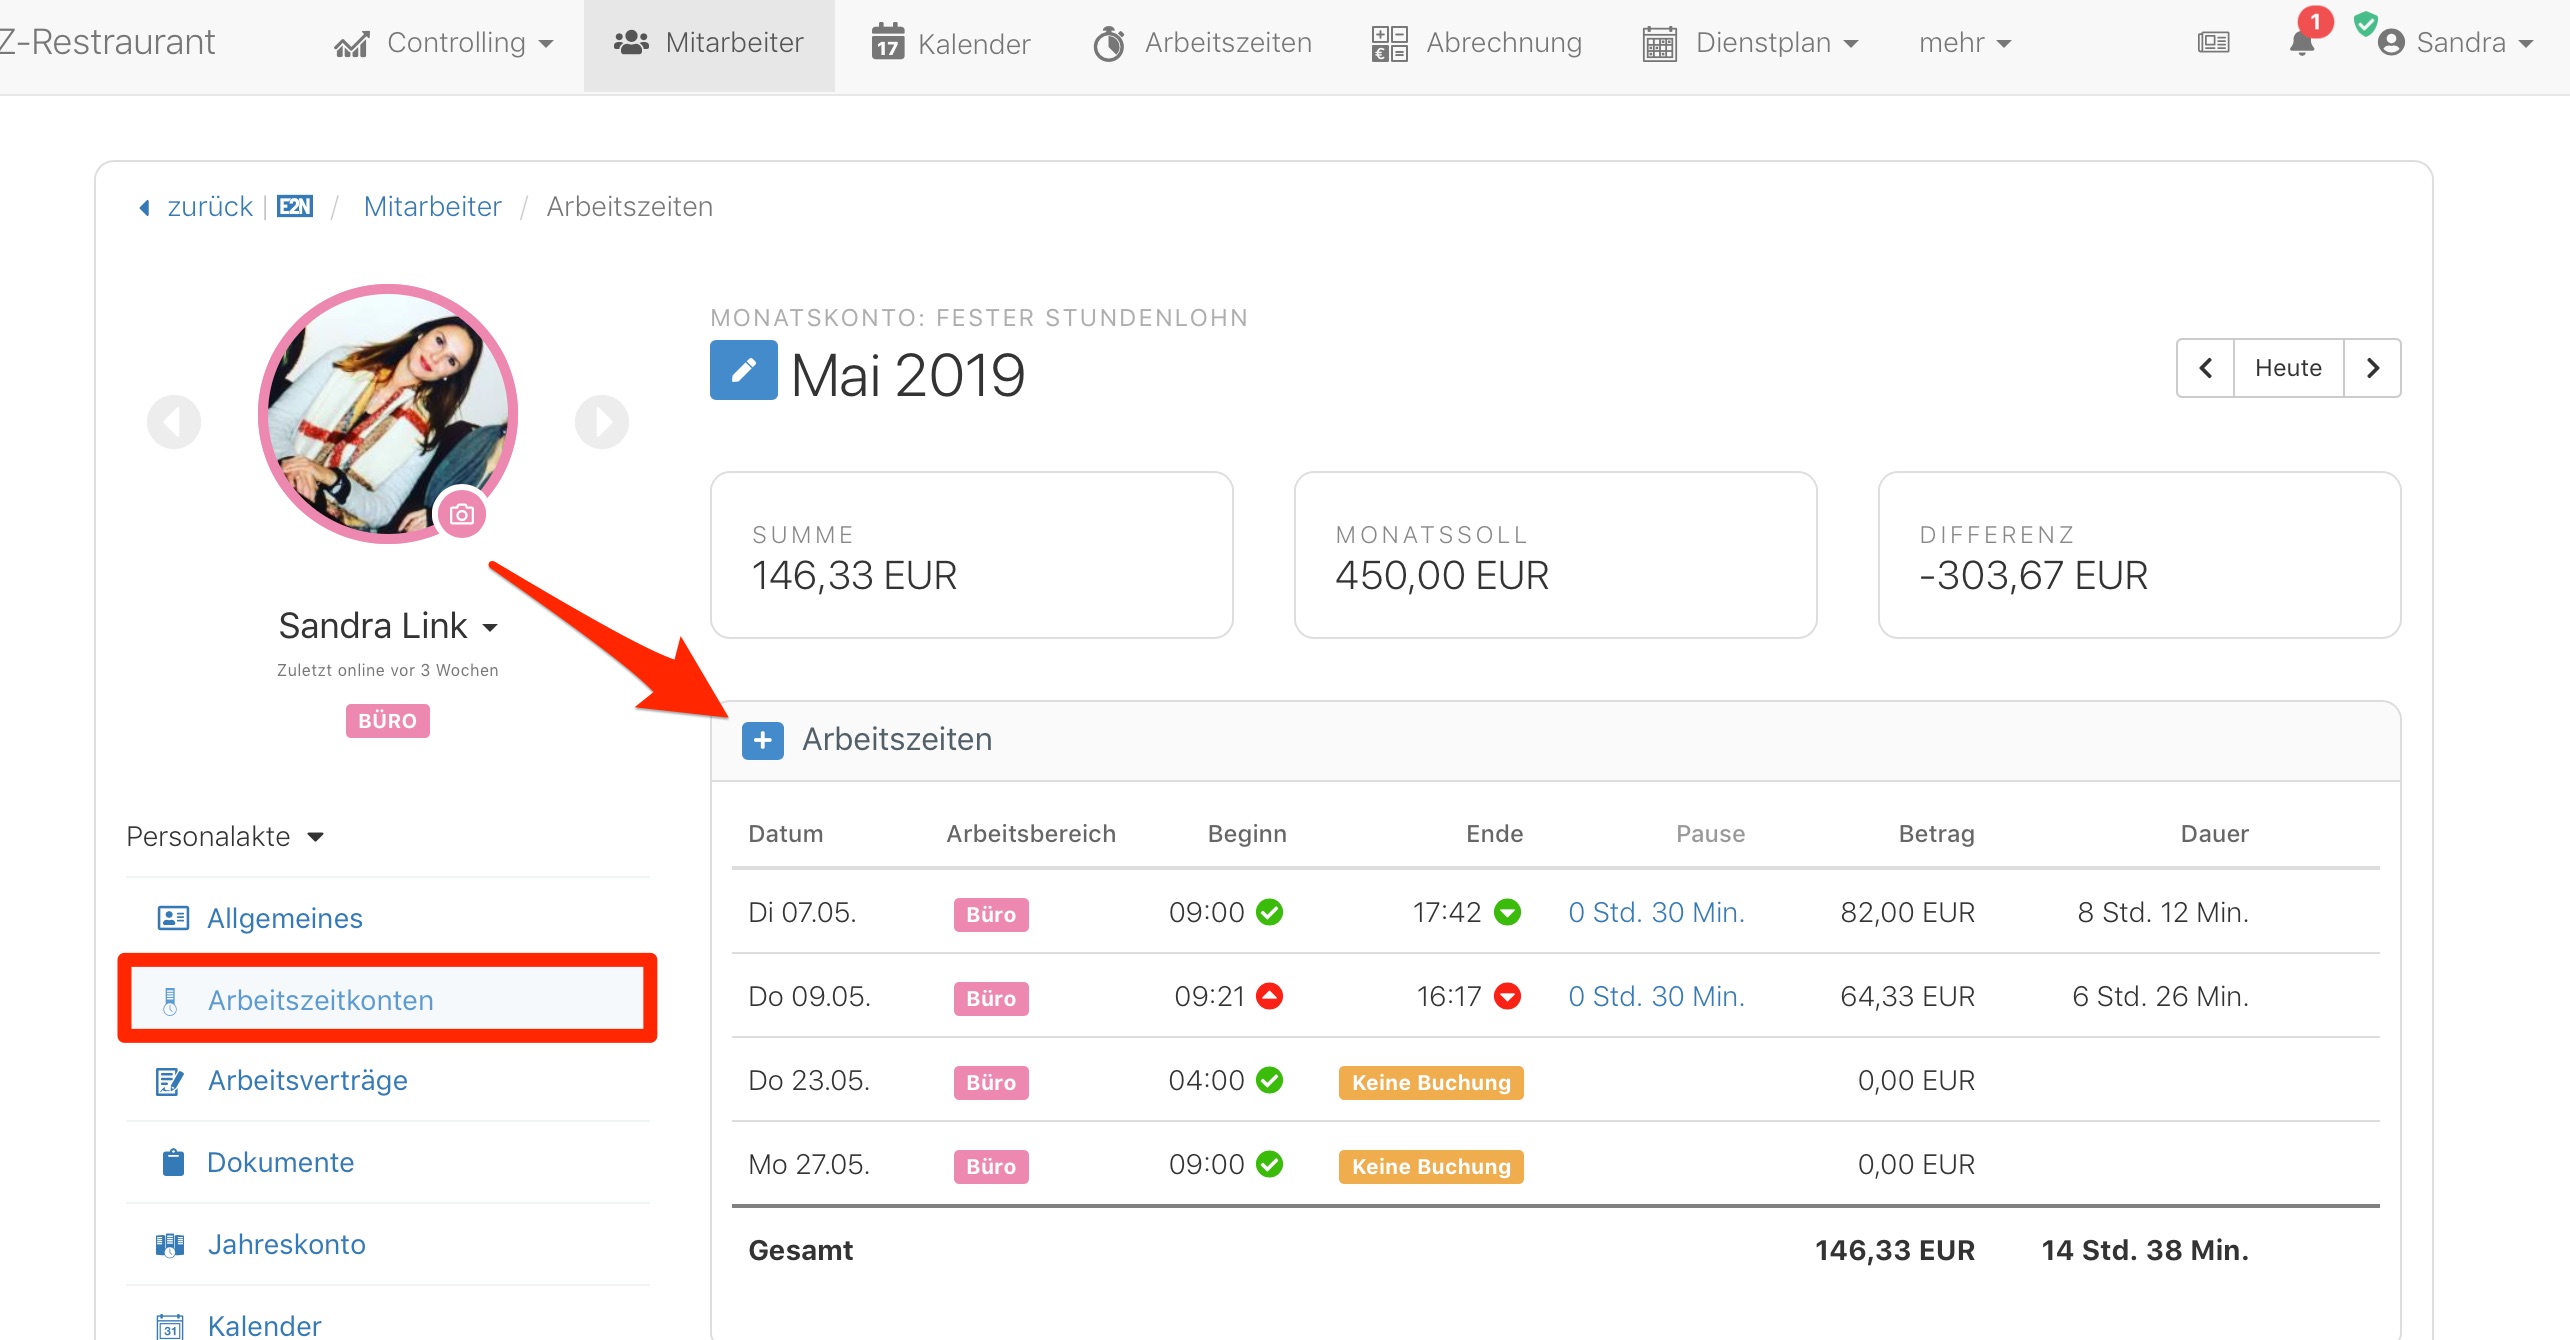Expand the Dienstplan dropdown
The width and height of the screenshot is (2570, 1340).
coord(1750,43)
